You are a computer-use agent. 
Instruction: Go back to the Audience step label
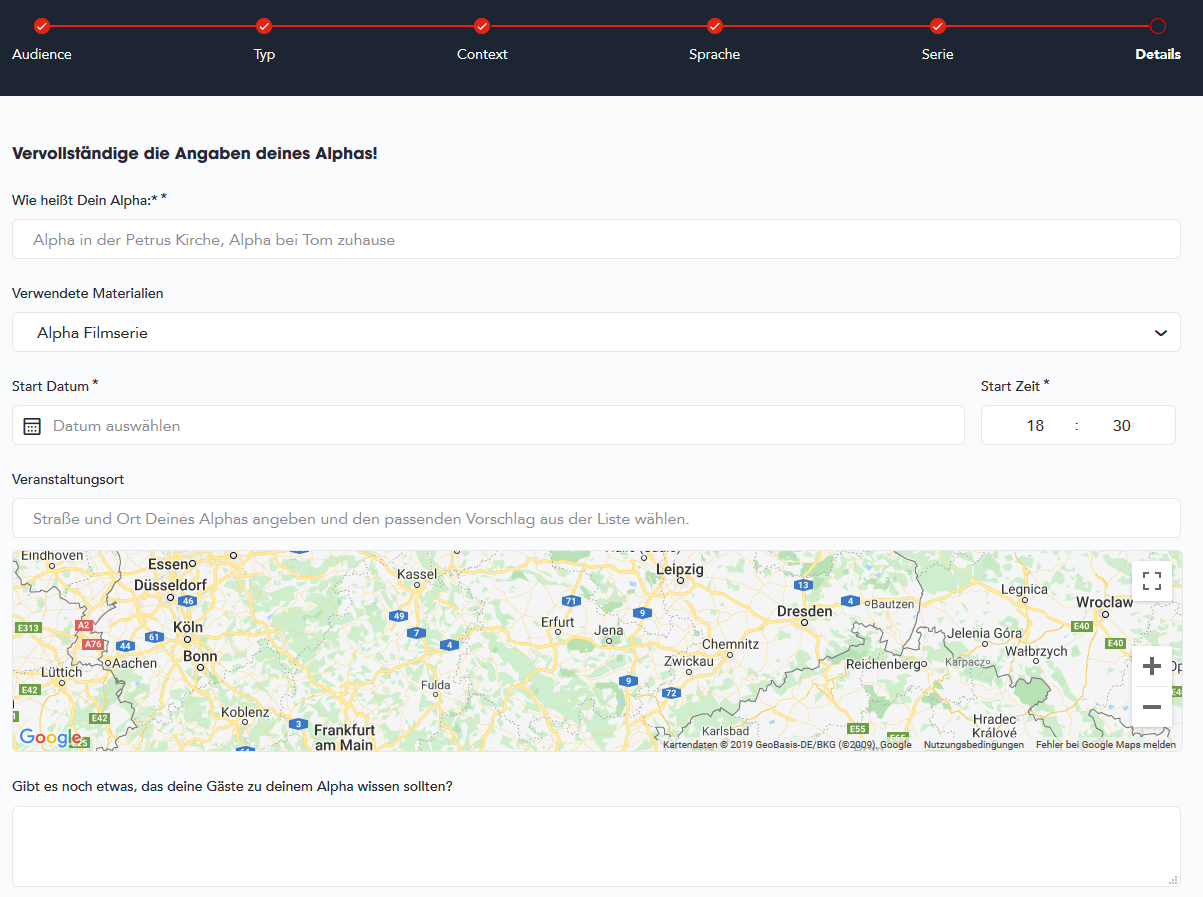tap(42, 54)
